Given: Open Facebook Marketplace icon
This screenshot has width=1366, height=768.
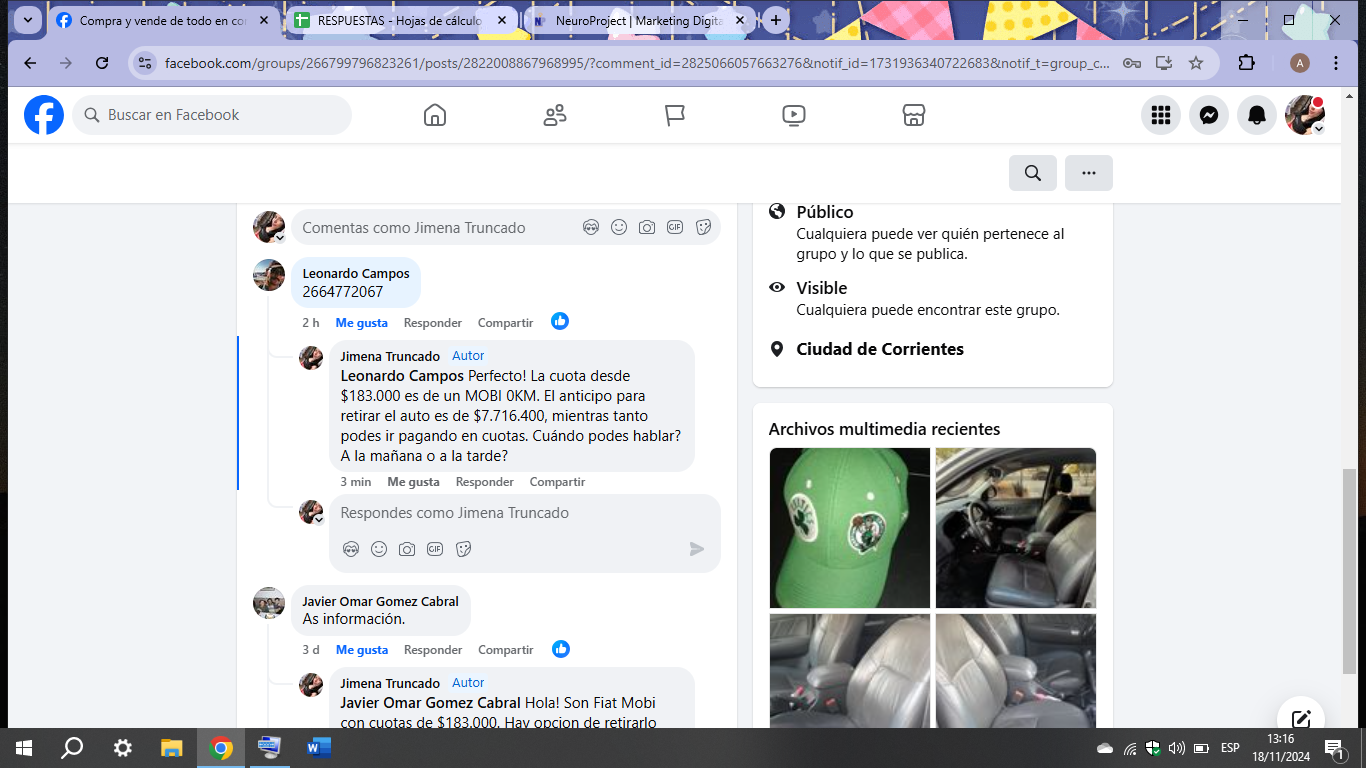Looking at the screenshot, I should pos(913,115).
